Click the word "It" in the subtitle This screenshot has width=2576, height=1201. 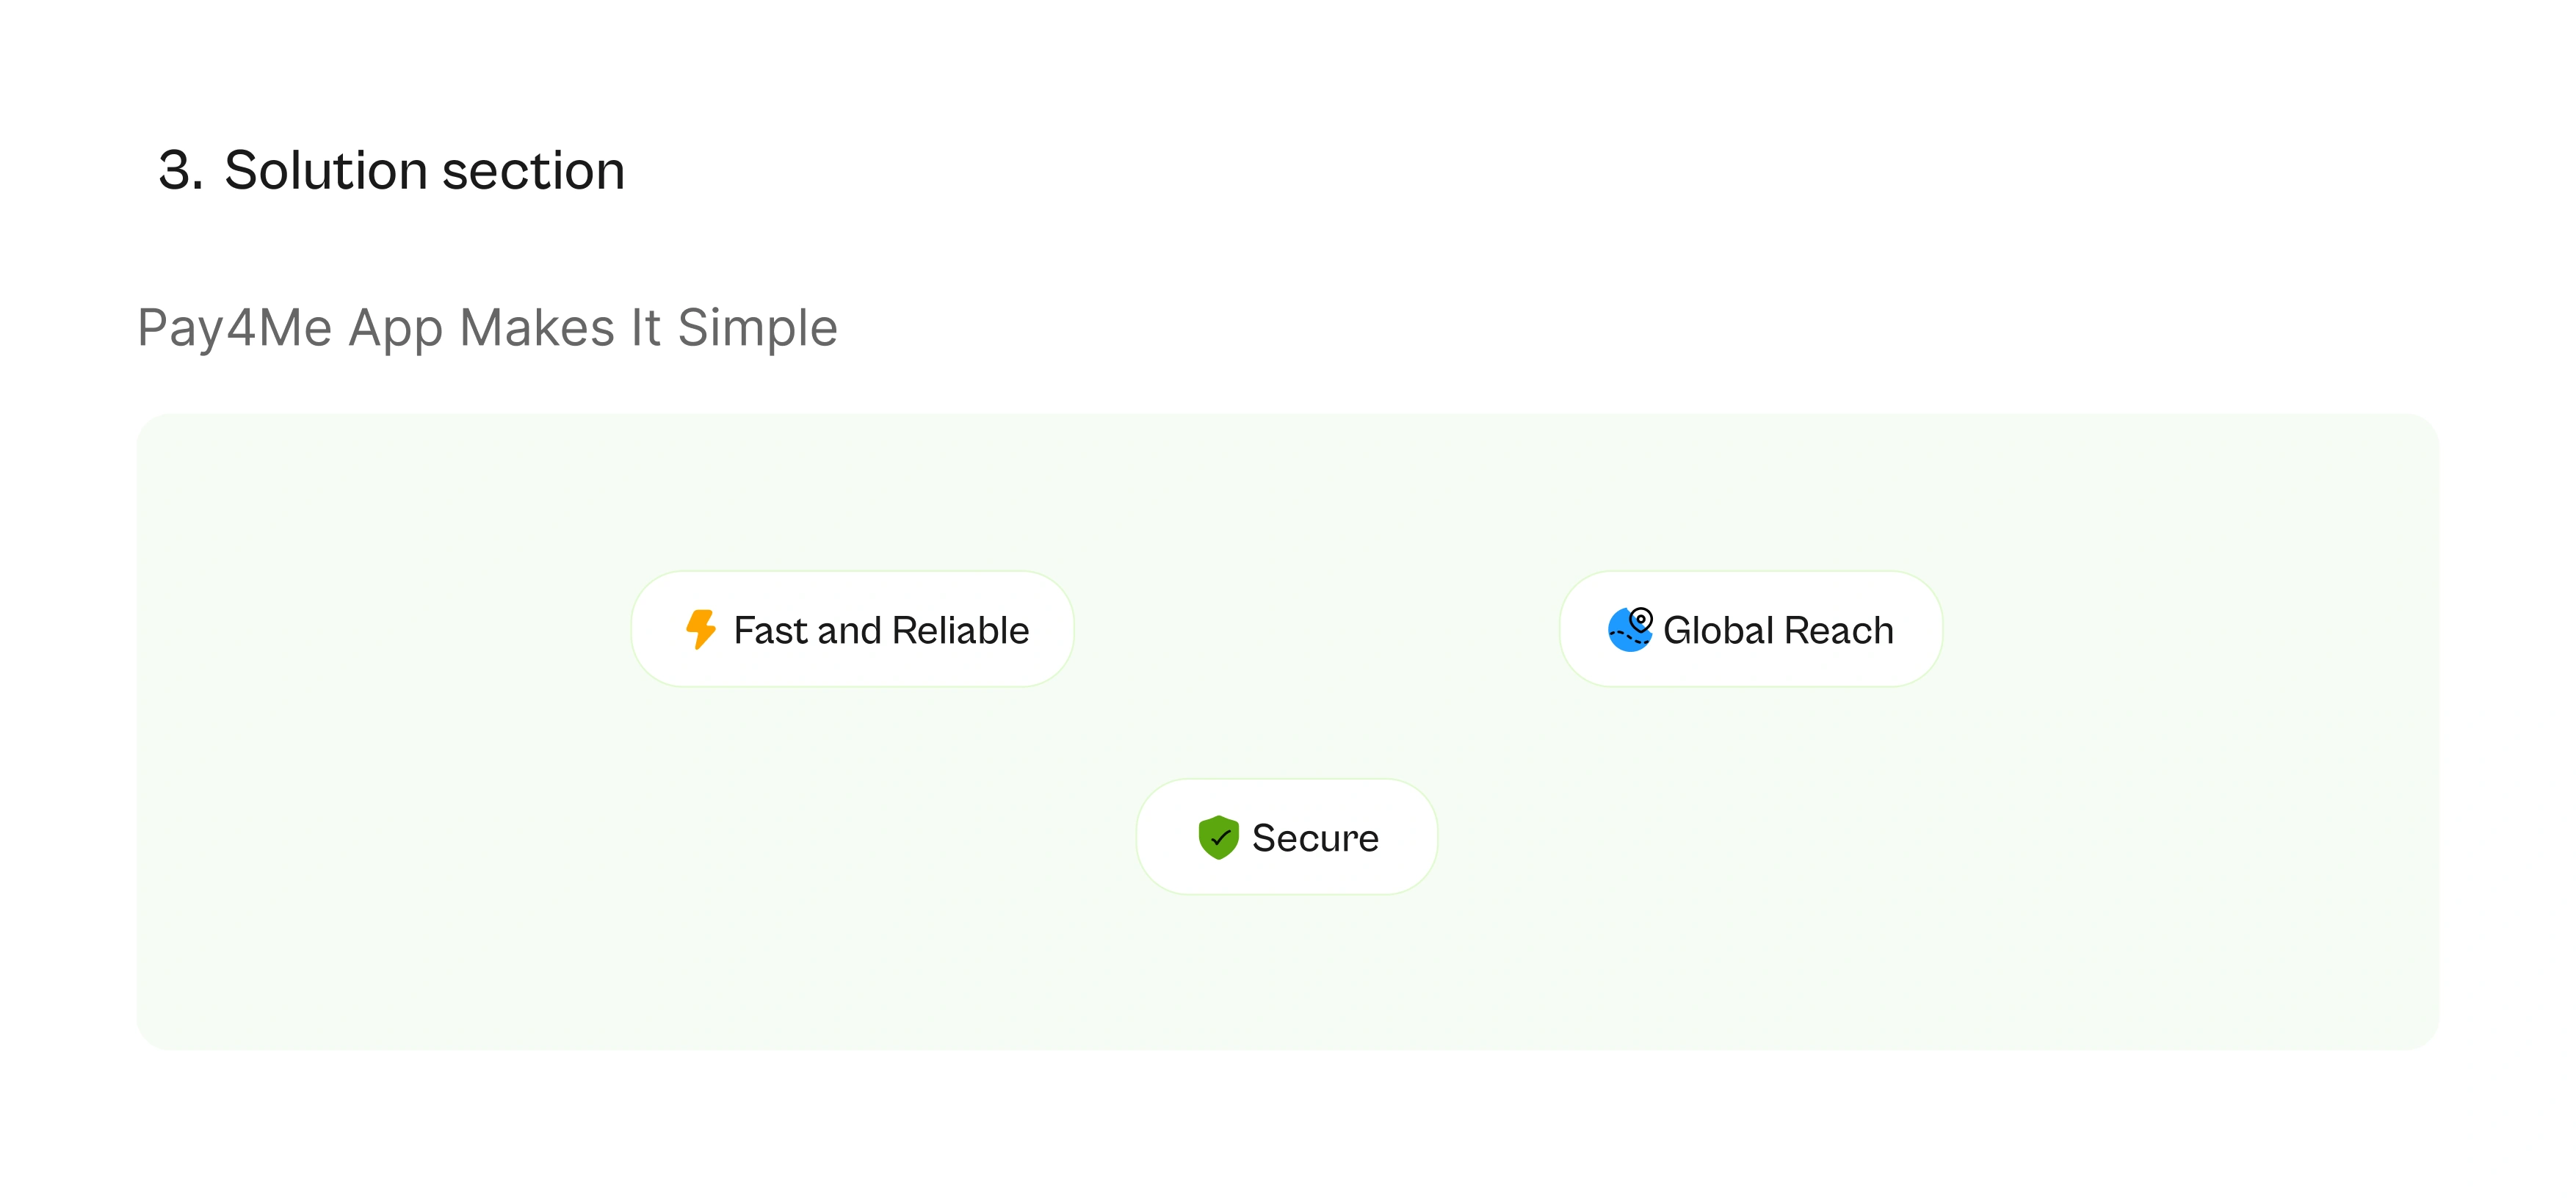point(645,328)
